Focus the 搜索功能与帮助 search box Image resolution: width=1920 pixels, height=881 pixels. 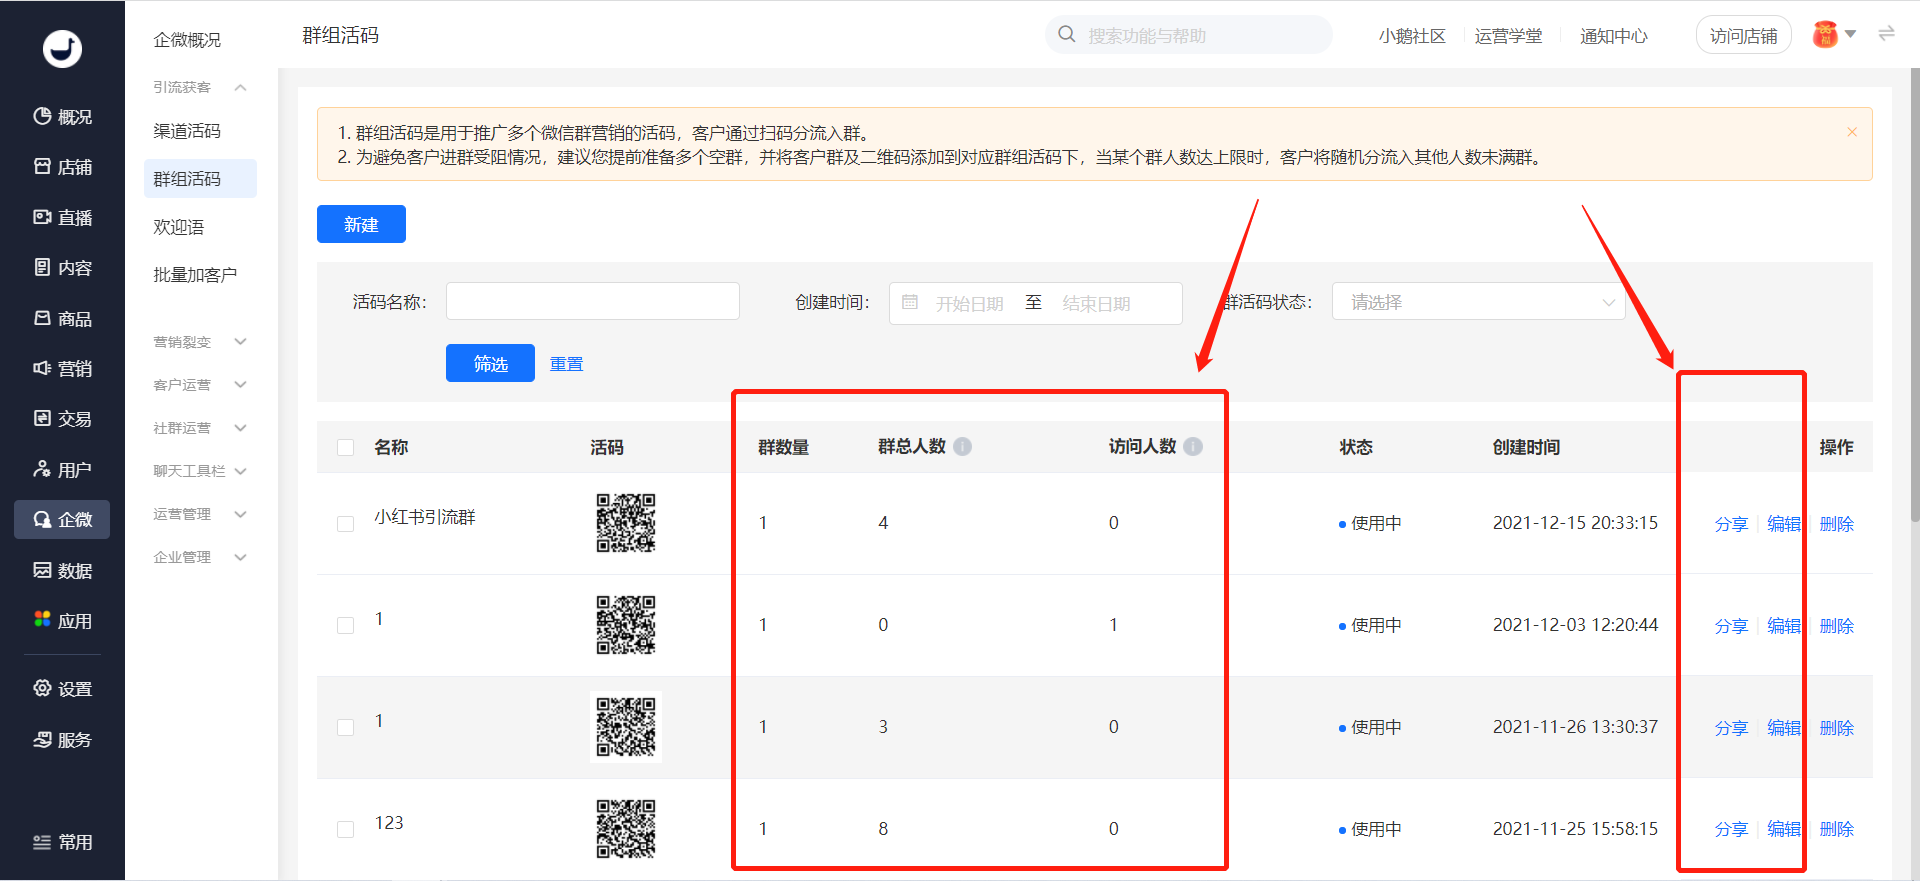coord(1188,35)
